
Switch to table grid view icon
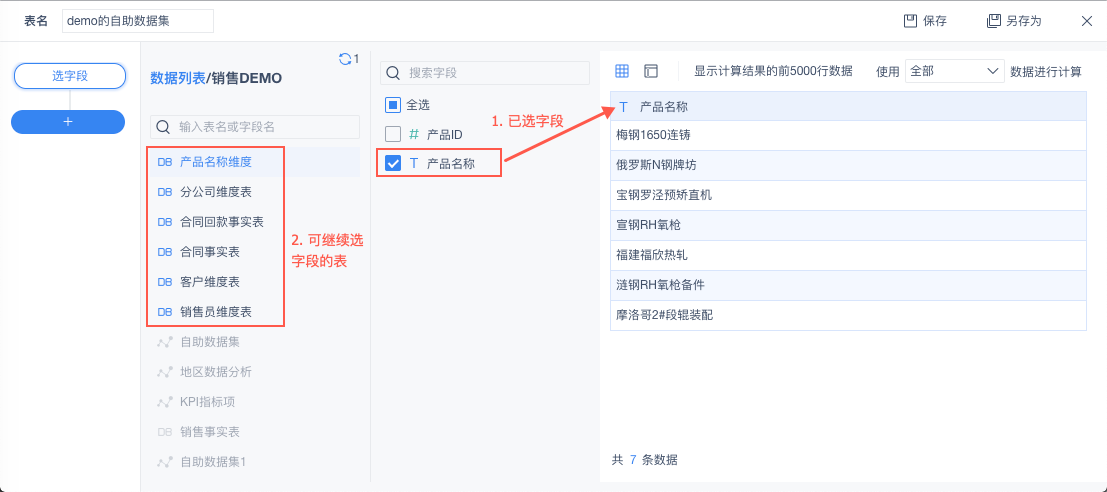click(622, 71)
